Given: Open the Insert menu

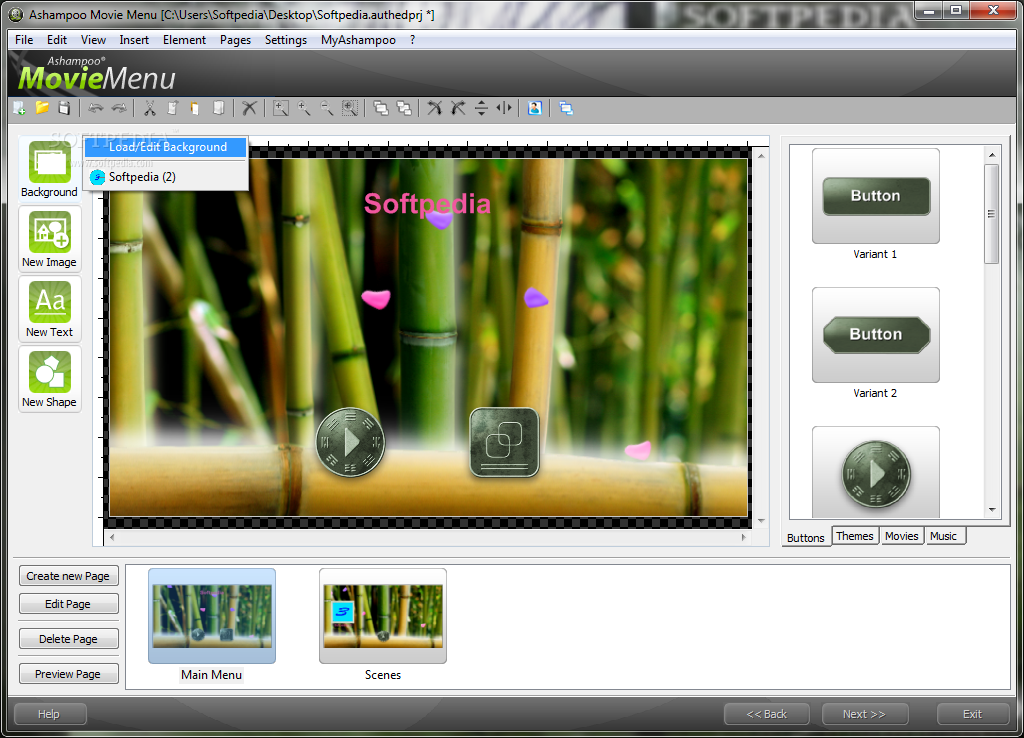Looking at the screenshot, I should [134, 40].
